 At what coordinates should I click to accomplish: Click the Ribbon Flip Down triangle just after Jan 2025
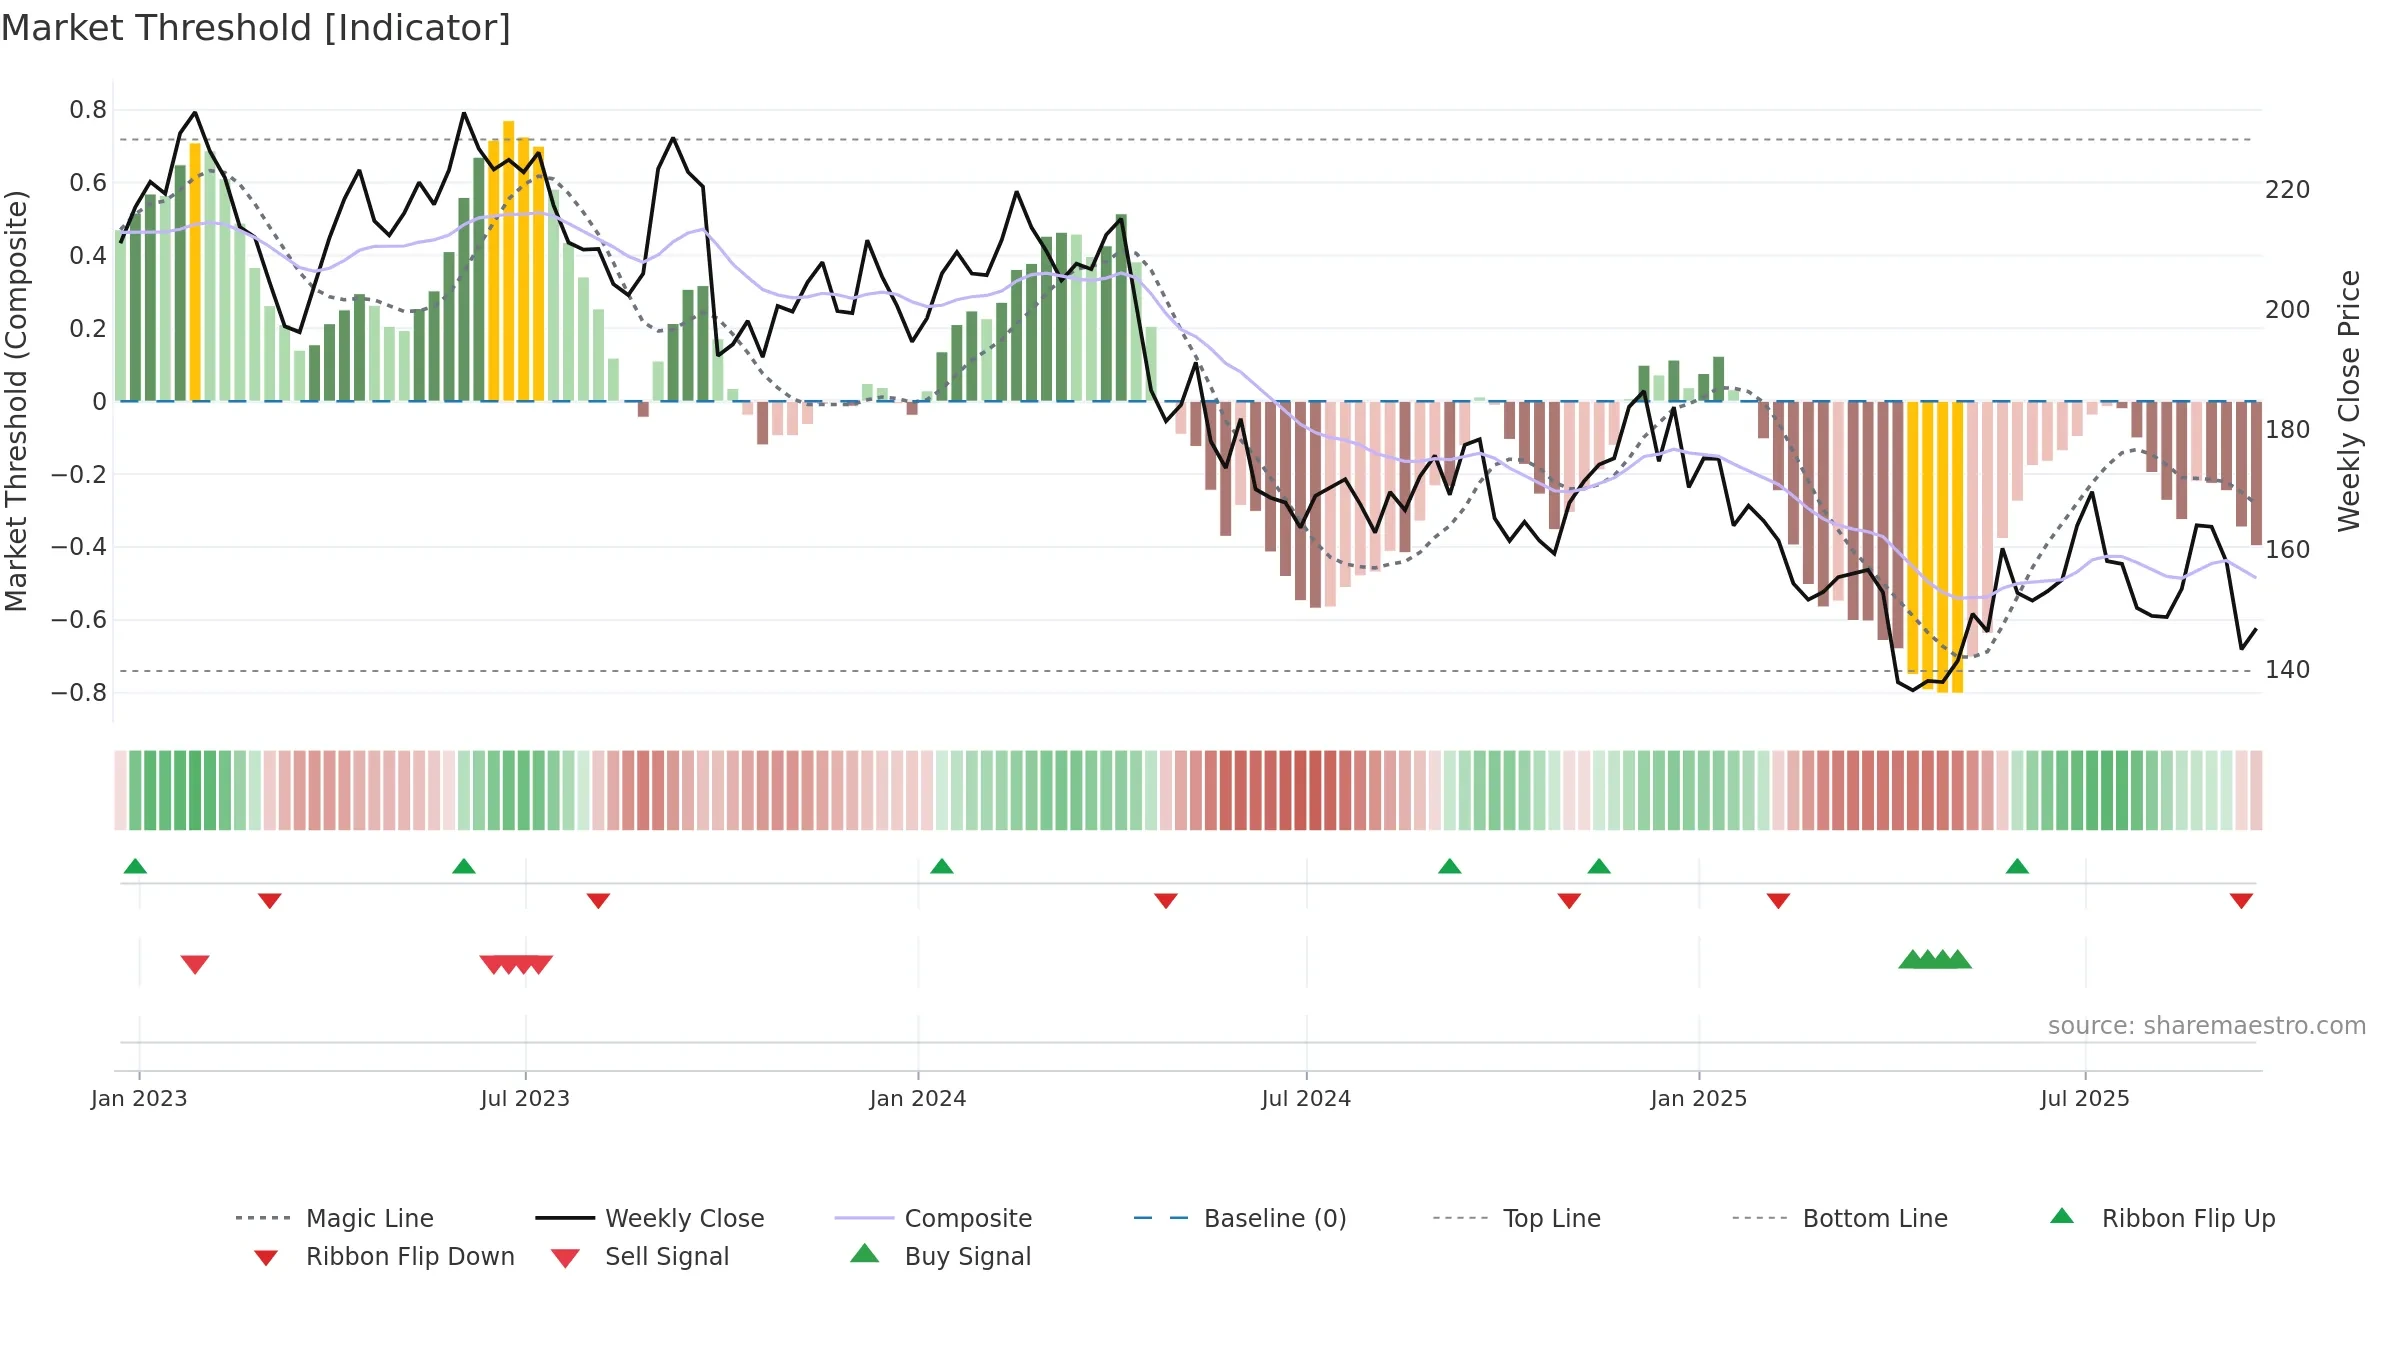click(1778, 901)
